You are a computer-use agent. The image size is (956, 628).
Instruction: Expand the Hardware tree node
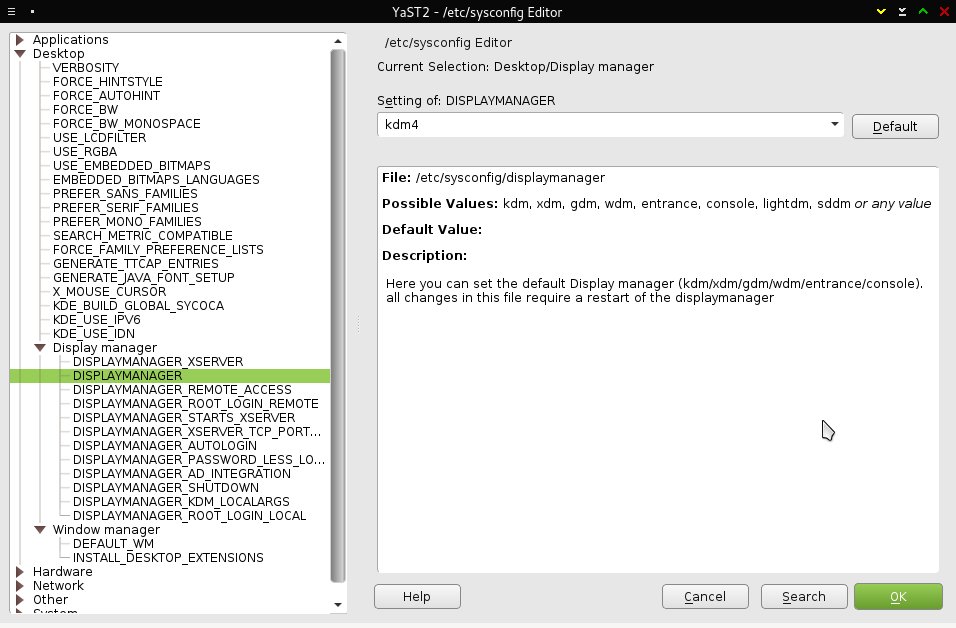pyautogui.click(x=20, y=572)
